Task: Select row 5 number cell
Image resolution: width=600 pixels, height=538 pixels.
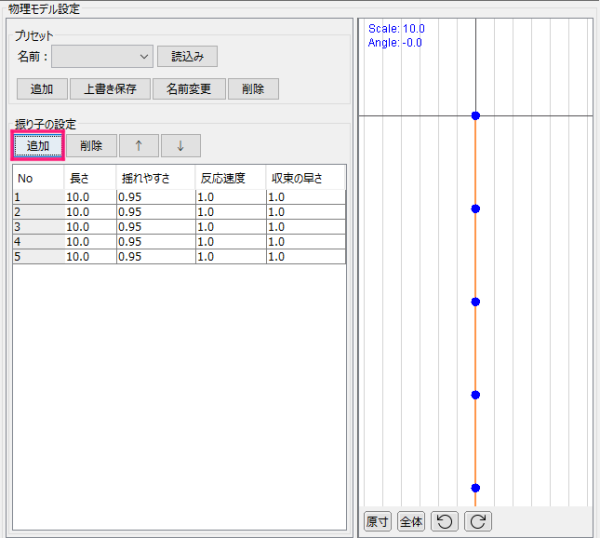Action: 39,257
